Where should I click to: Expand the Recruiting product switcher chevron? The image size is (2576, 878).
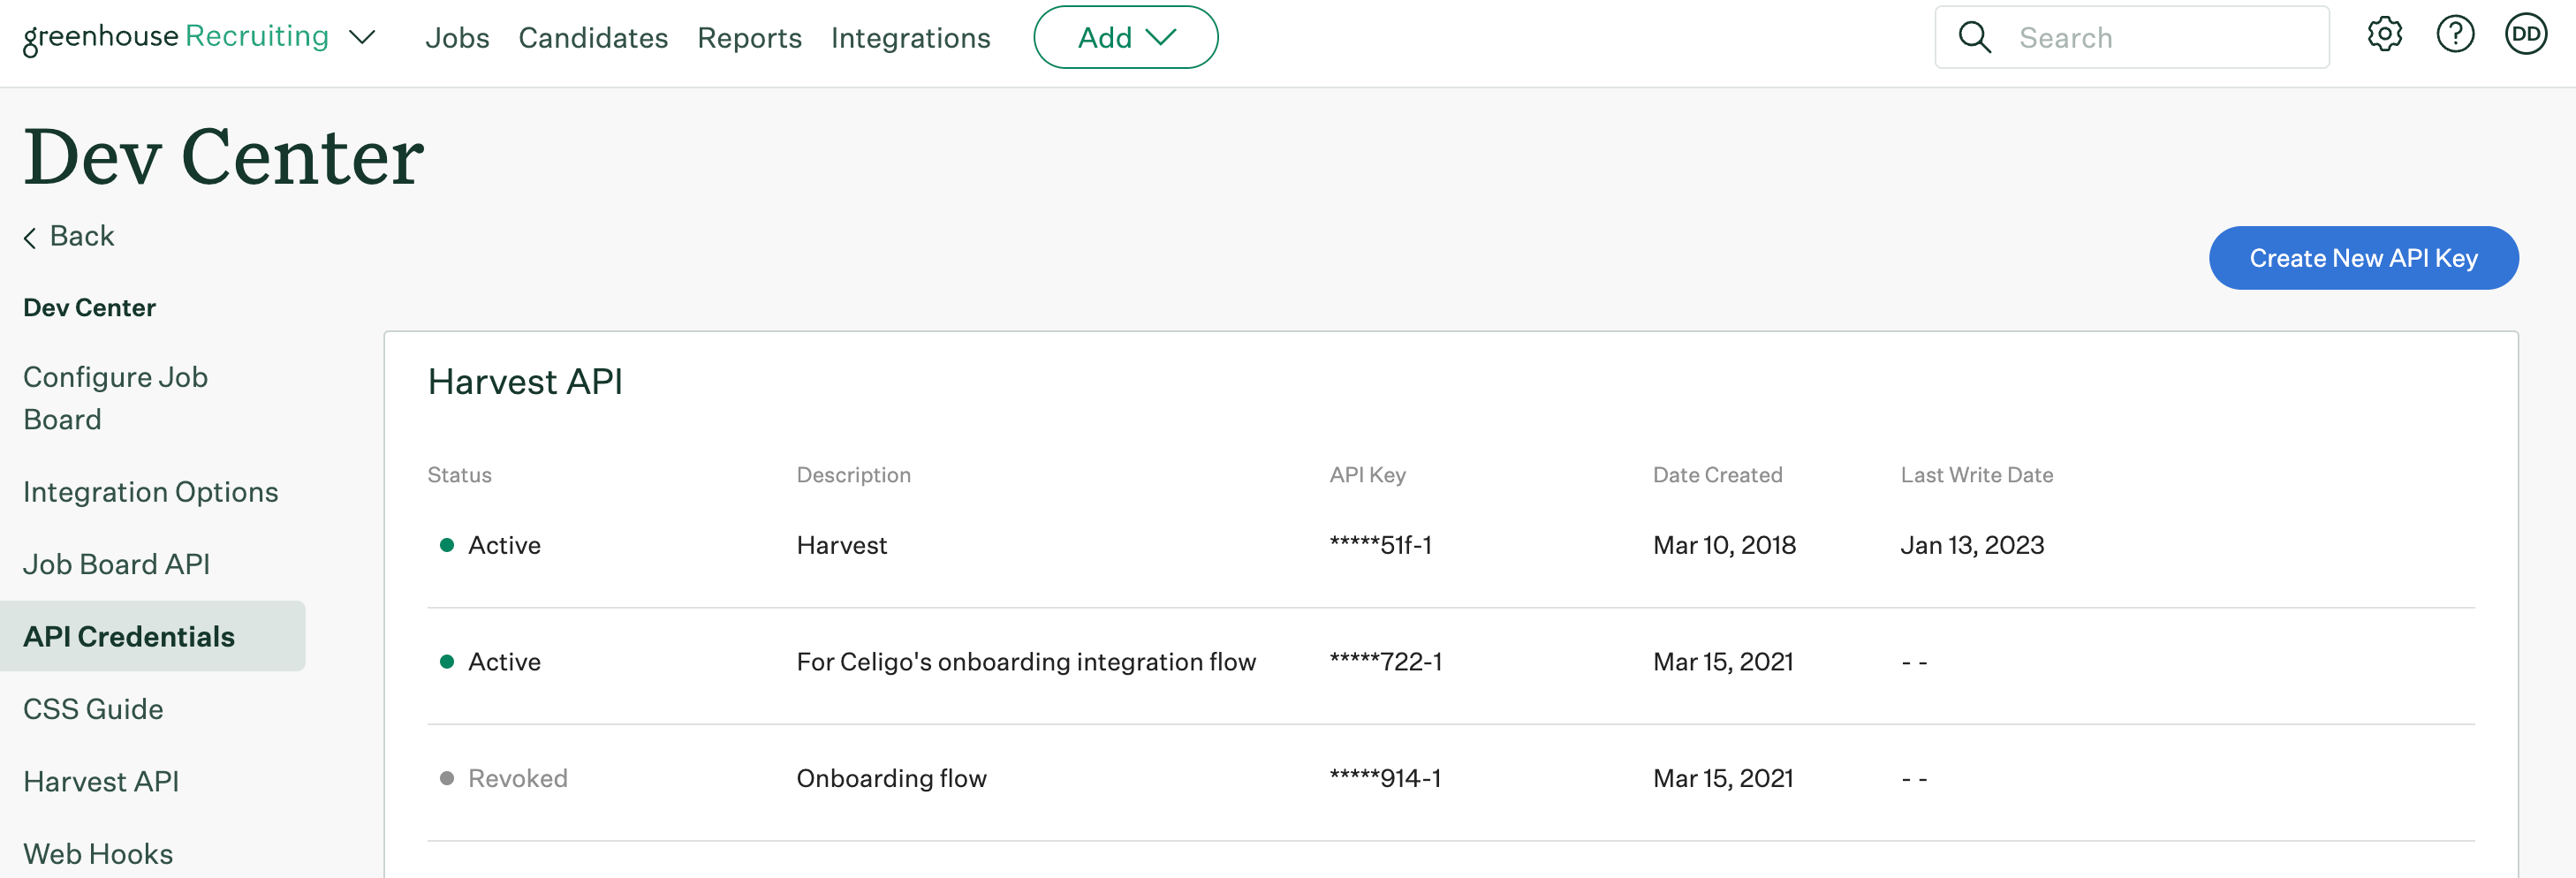coord(362,38)
